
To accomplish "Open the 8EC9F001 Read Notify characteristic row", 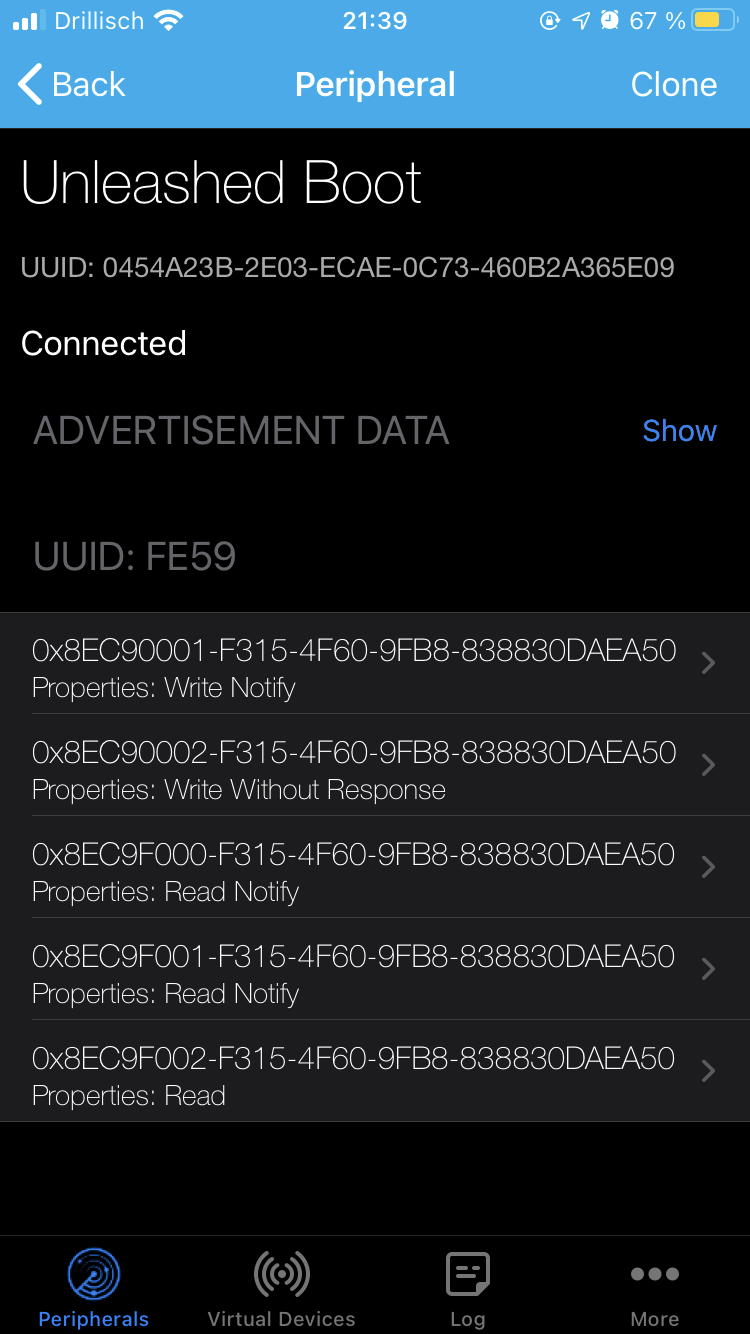I will (x=354, y=969).
